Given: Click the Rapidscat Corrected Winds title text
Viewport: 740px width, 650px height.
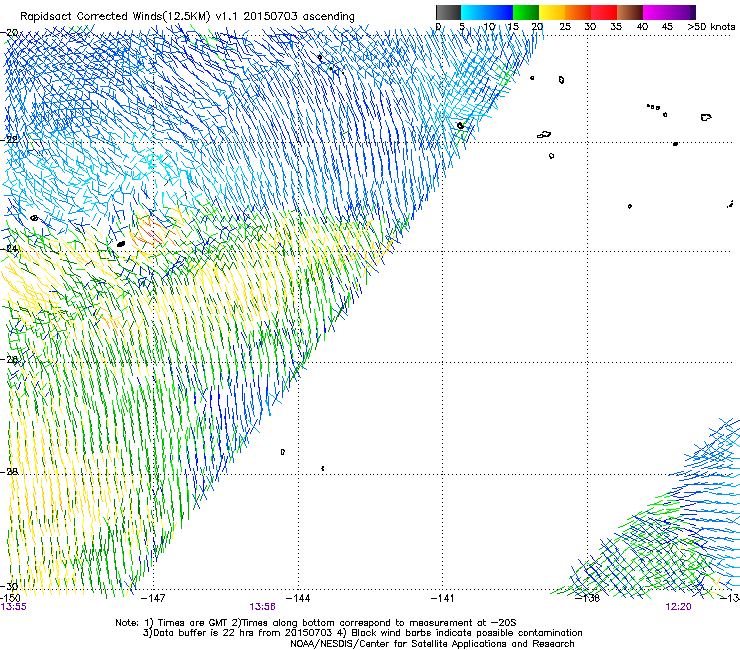Looking at the screenshot, I should (187, 17).
